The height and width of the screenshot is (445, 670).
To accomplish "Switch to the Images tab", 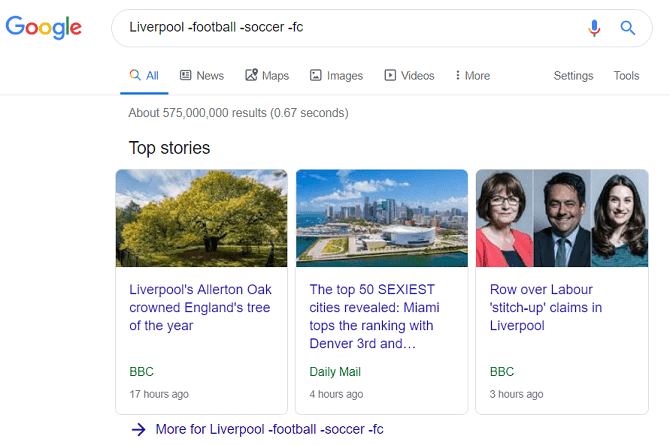I will [336, 76].
